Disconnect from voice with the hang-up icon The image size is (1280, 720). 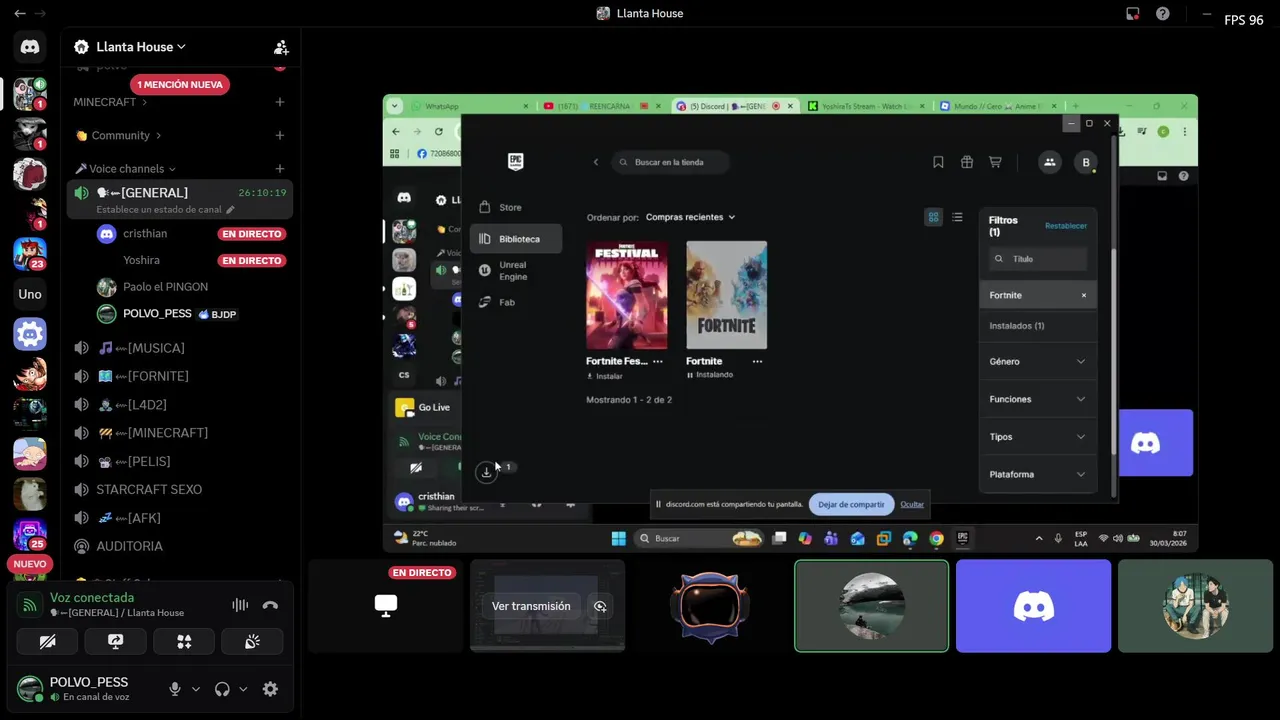pyautogui.click(x=270, y=605)
